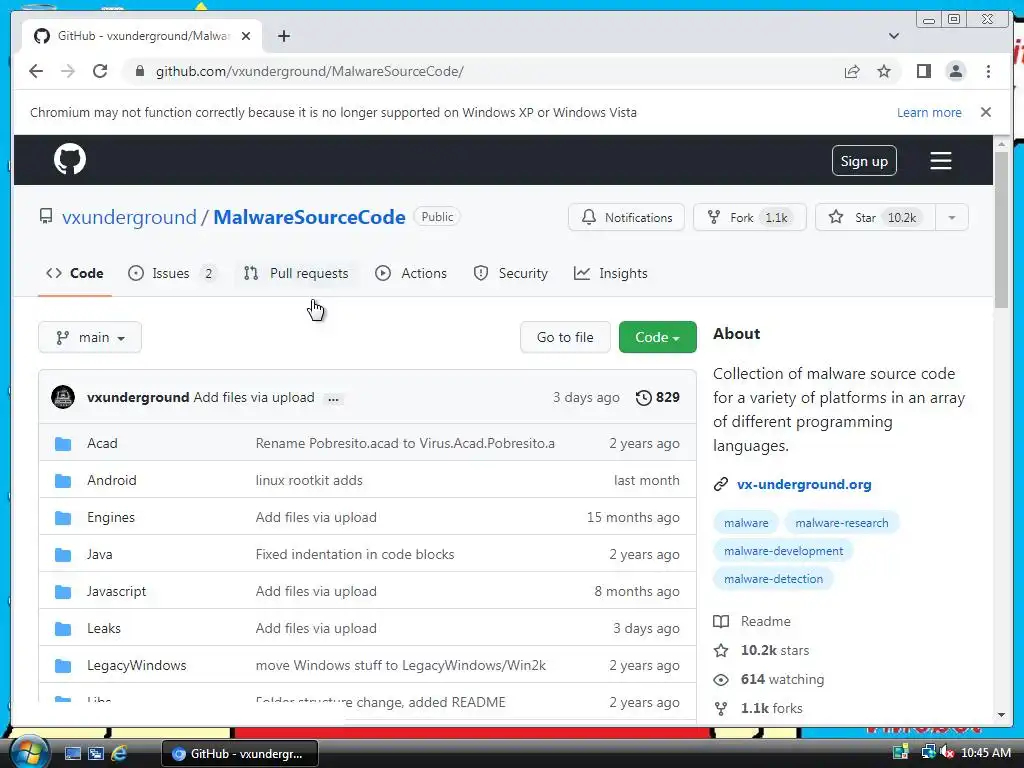
Task: Bookmark this page with the star icon
Action: click(x=884, y=71)
